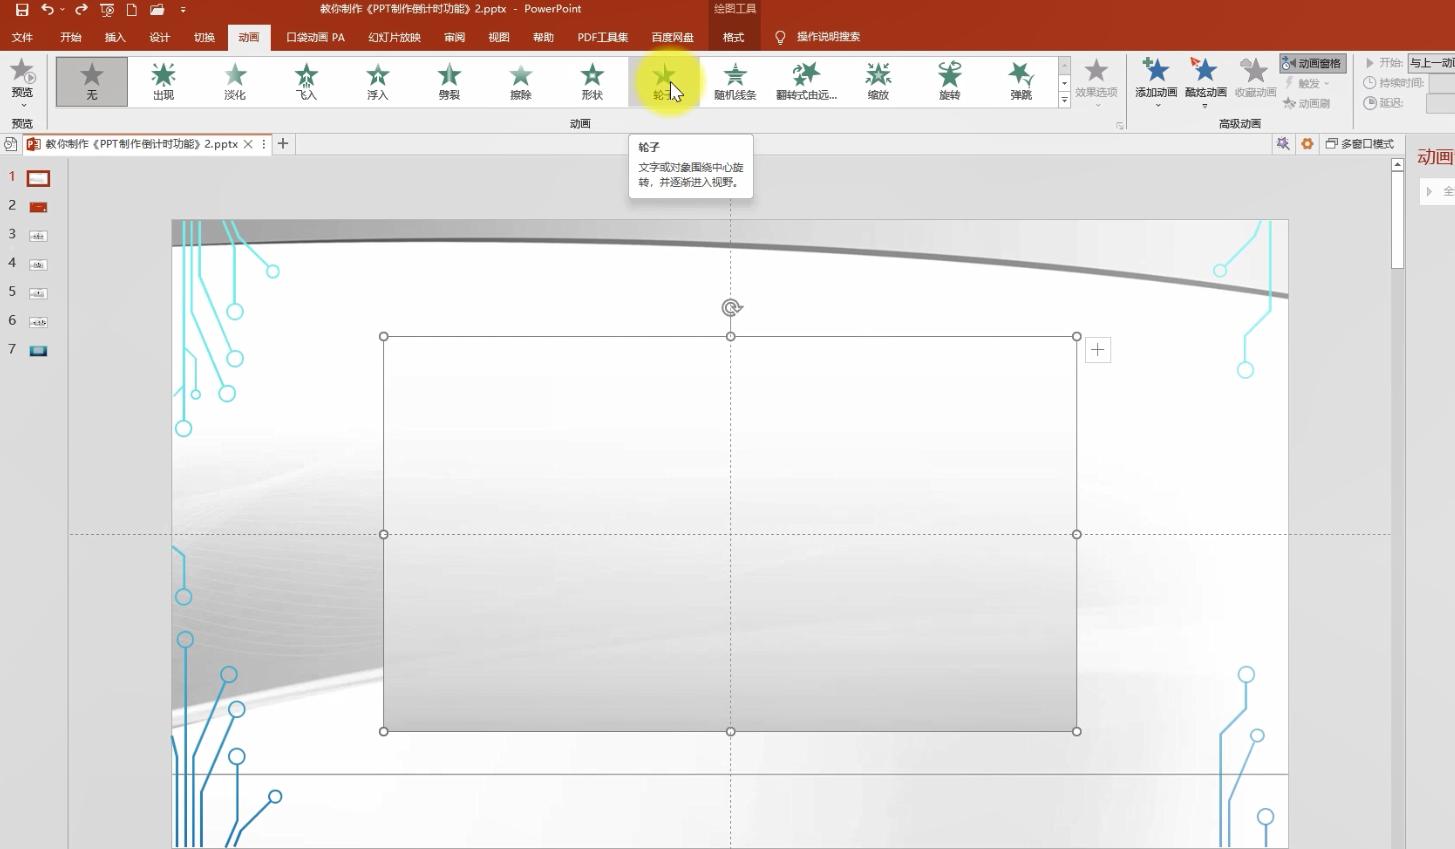
Task: Select the 旋转 (Swivel) animation
Action: click(949, 81)
